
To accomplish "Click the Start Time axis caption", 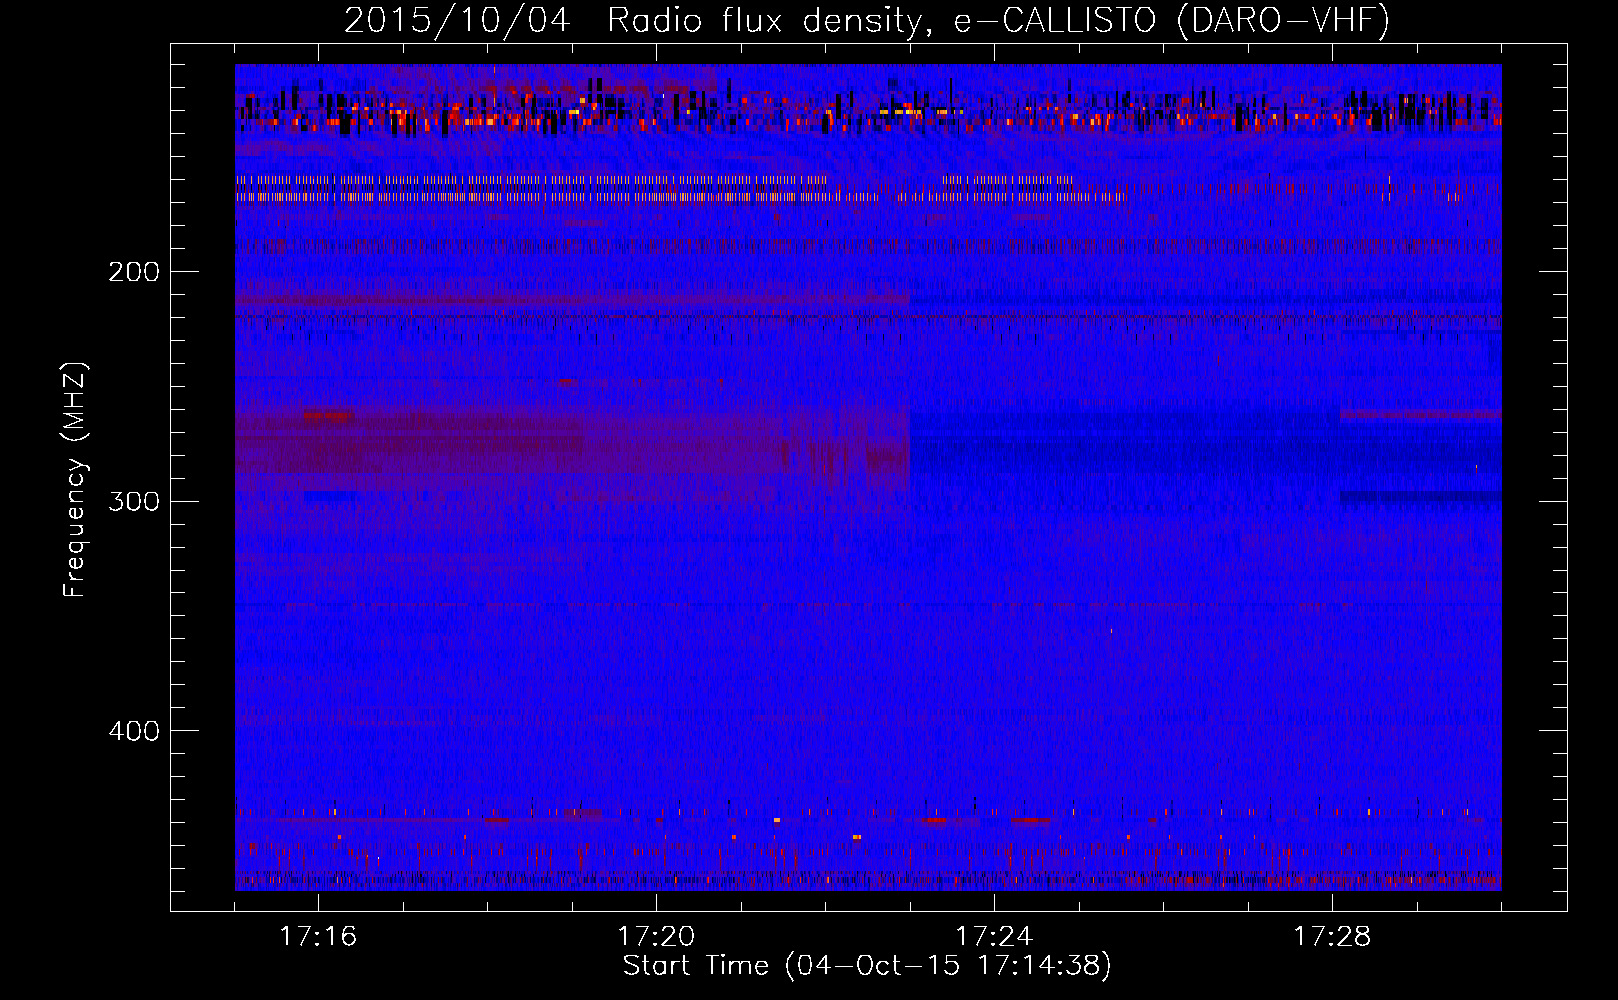I will click(867, 966).
